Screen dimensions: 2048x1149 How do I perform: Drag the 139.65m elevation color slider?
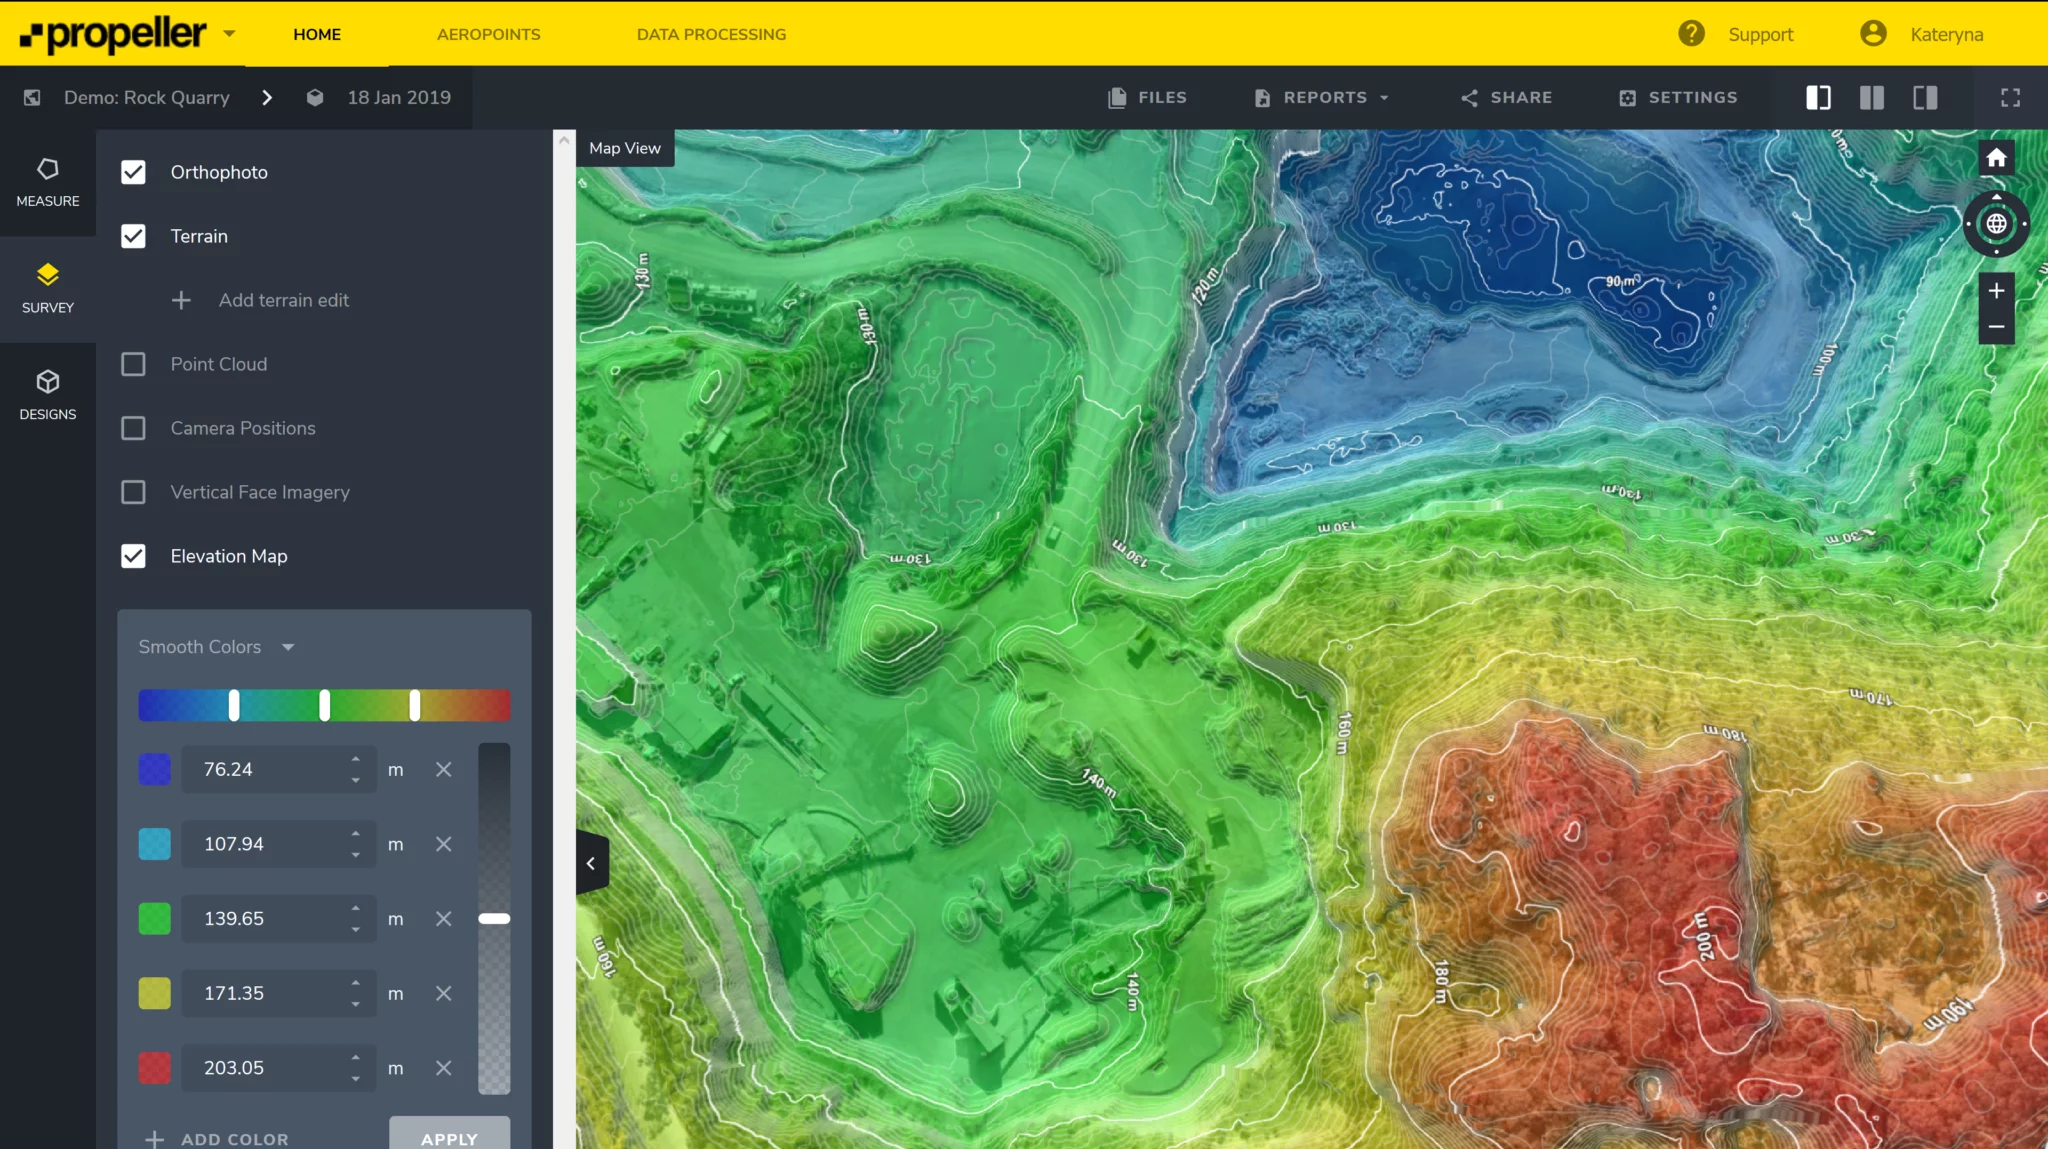pyautogui.click(x=324, y=705)
